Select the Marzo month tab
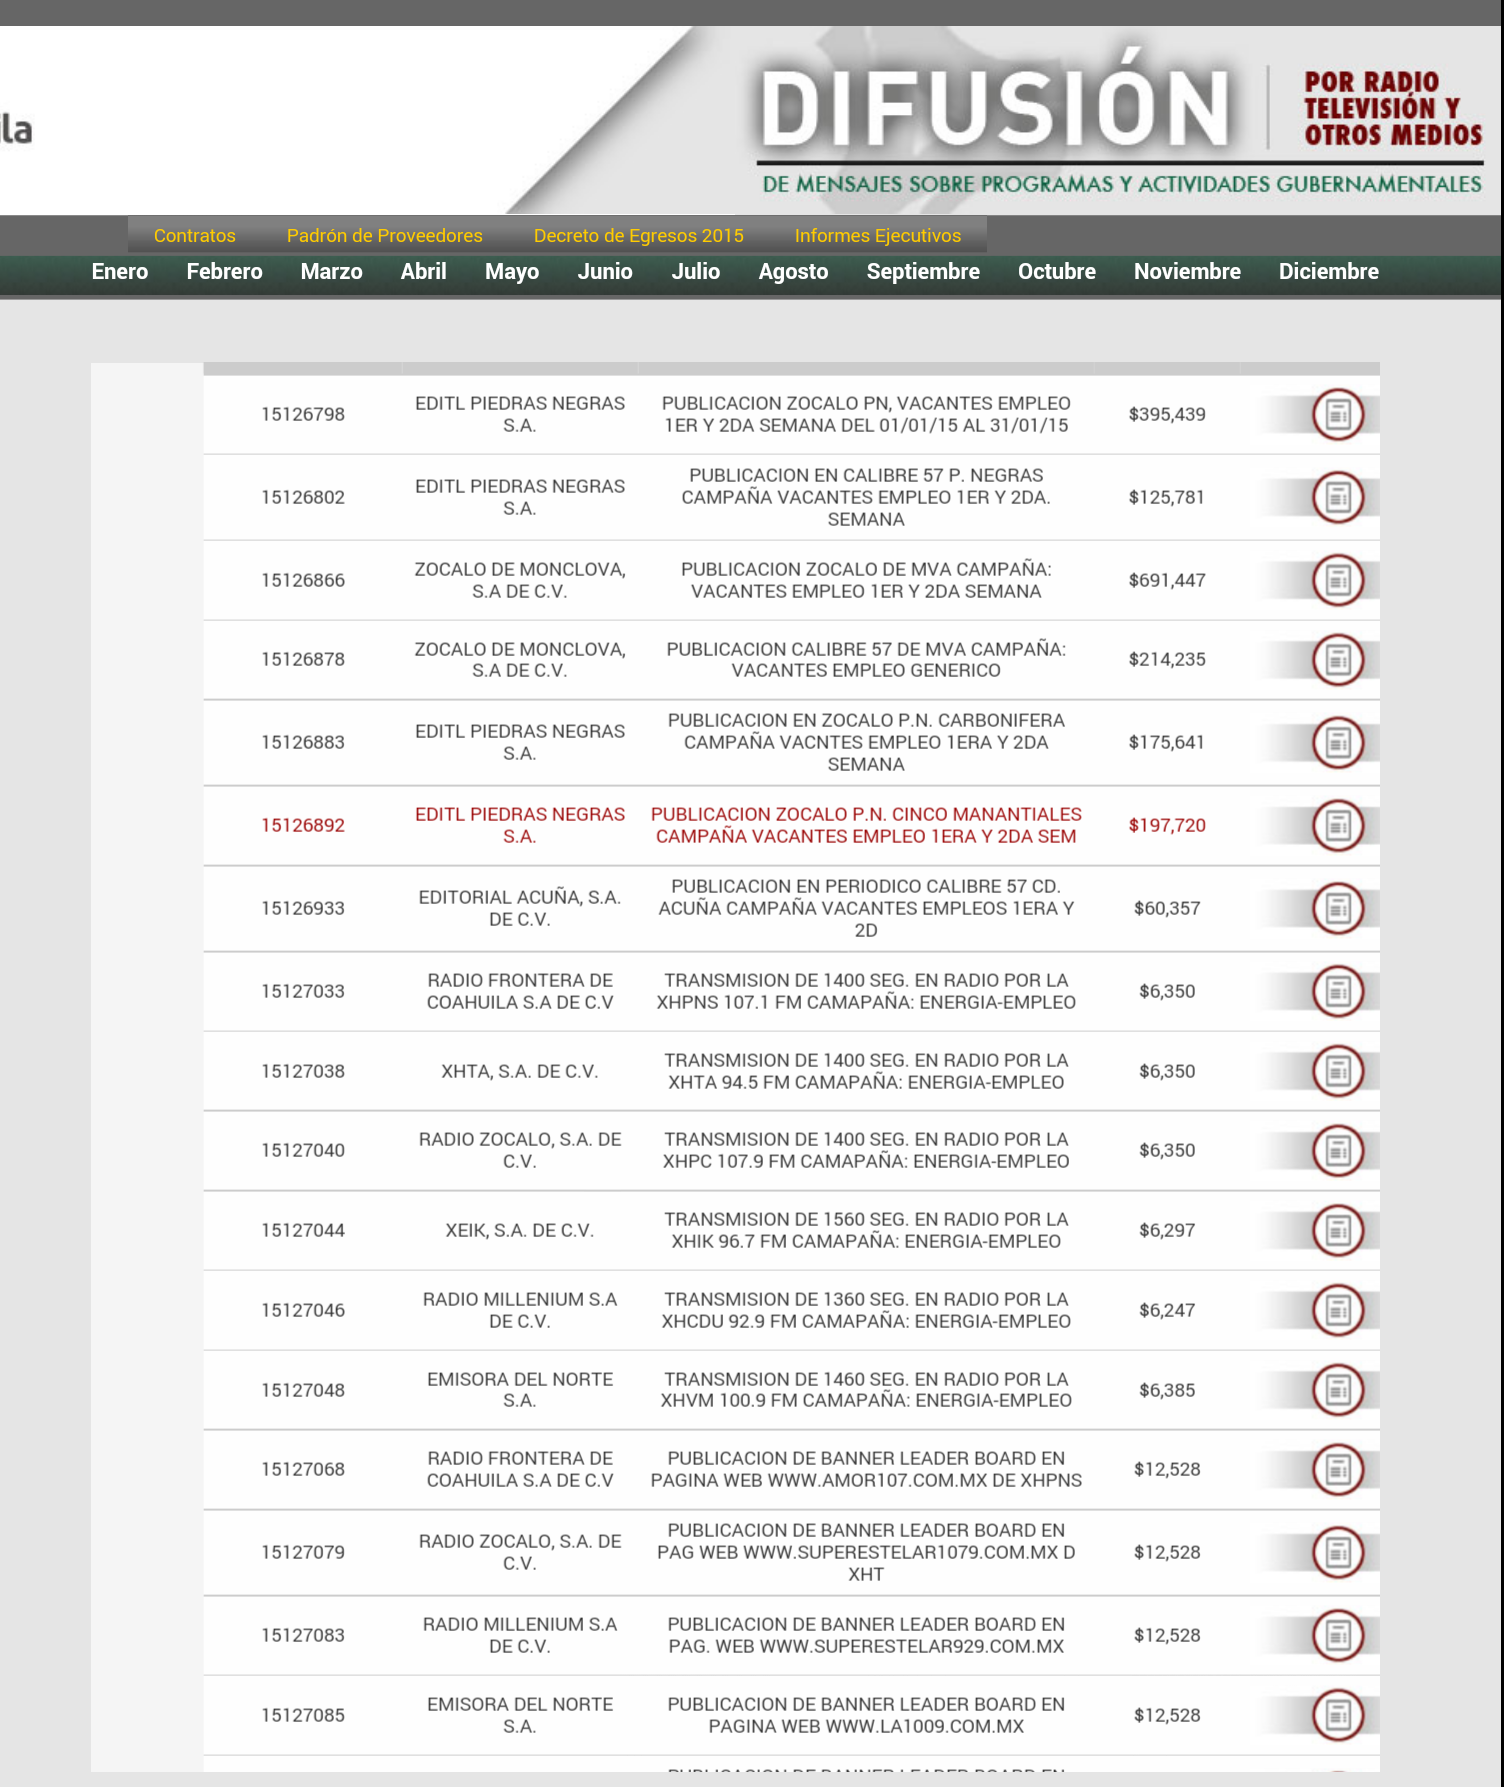1504x1787 pixels. [331, 272]
